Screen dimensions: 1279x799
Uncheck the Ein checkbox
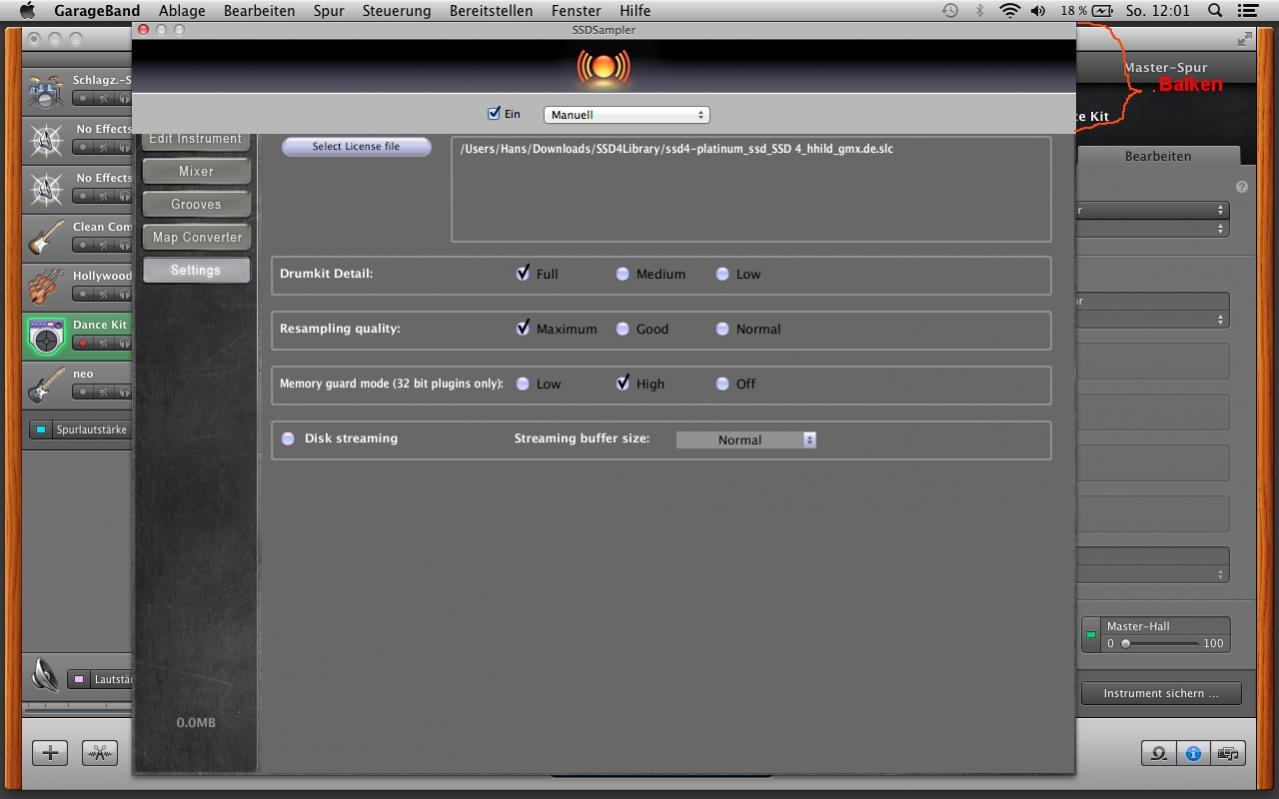[493, 113]
